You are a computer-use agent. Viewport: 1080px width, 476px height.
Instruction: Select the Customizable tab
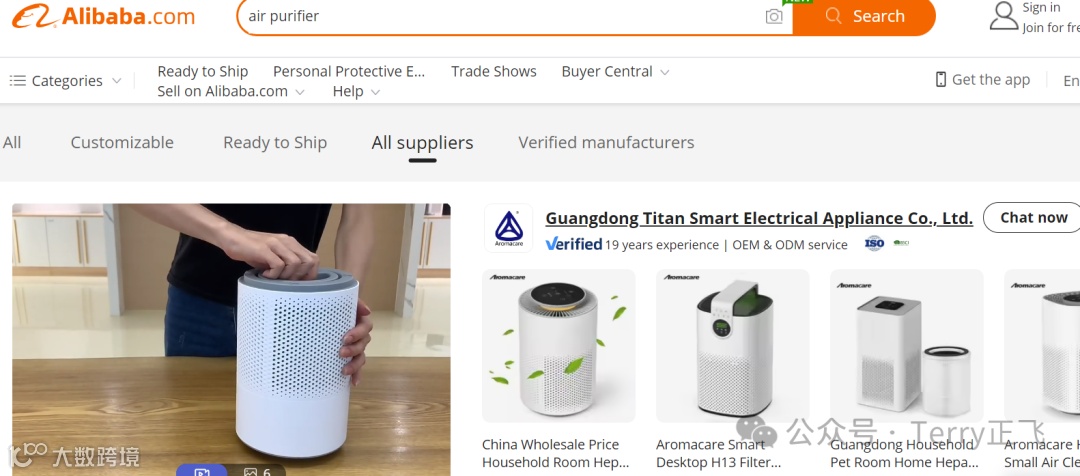coord(122,143)
